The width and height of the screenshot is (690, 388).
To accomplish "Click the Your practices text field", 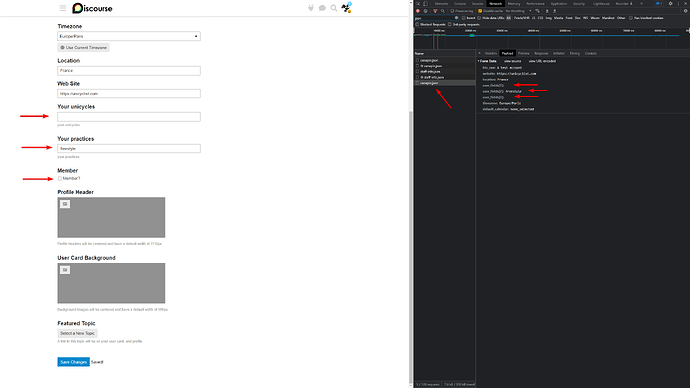I will (129, 149).
